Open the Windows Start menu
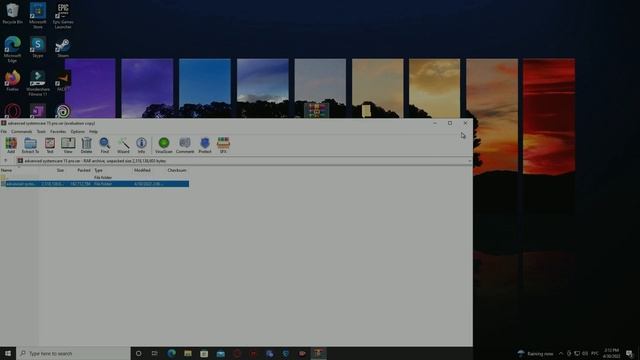Image resolution: width=640 pixels, height=360 pixels. (x=8, y=353)
